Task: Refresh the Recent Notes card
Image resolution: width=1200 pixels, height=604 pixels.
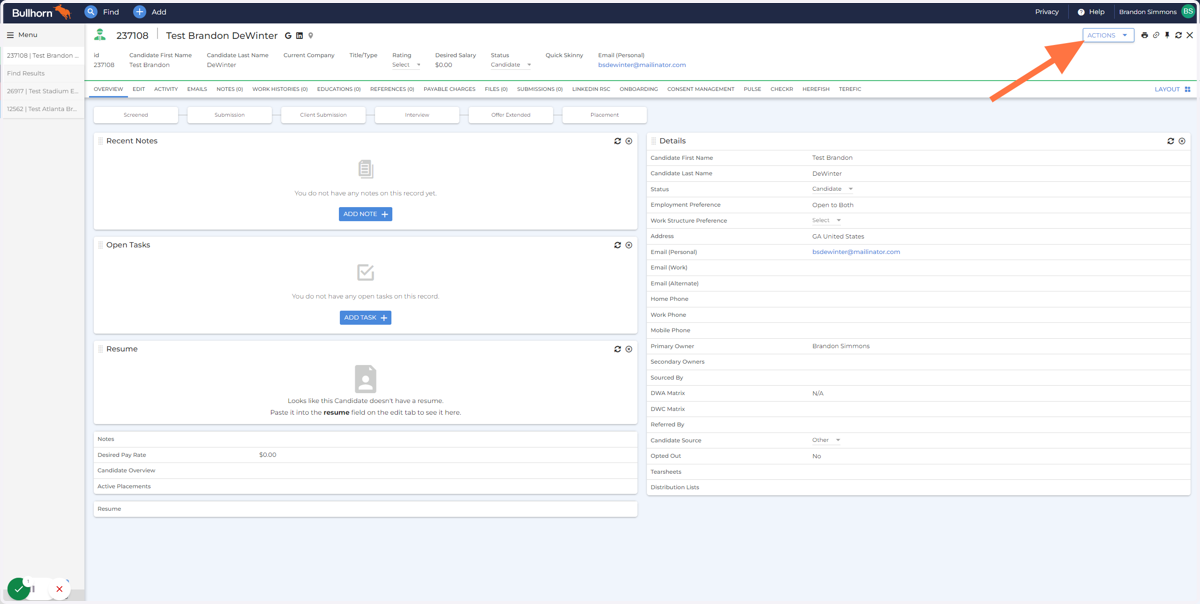Action: [617, 141]
